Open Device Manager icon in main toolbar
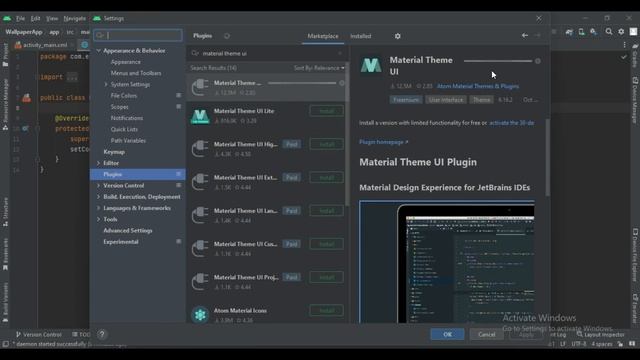The height and width of the screenshot is (360, 640). click(x=581, y=31)
